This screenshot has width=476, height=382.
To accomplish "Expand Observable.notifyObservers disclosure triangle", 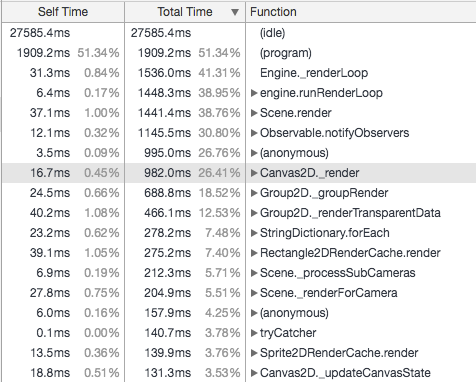I will [254, 133].
